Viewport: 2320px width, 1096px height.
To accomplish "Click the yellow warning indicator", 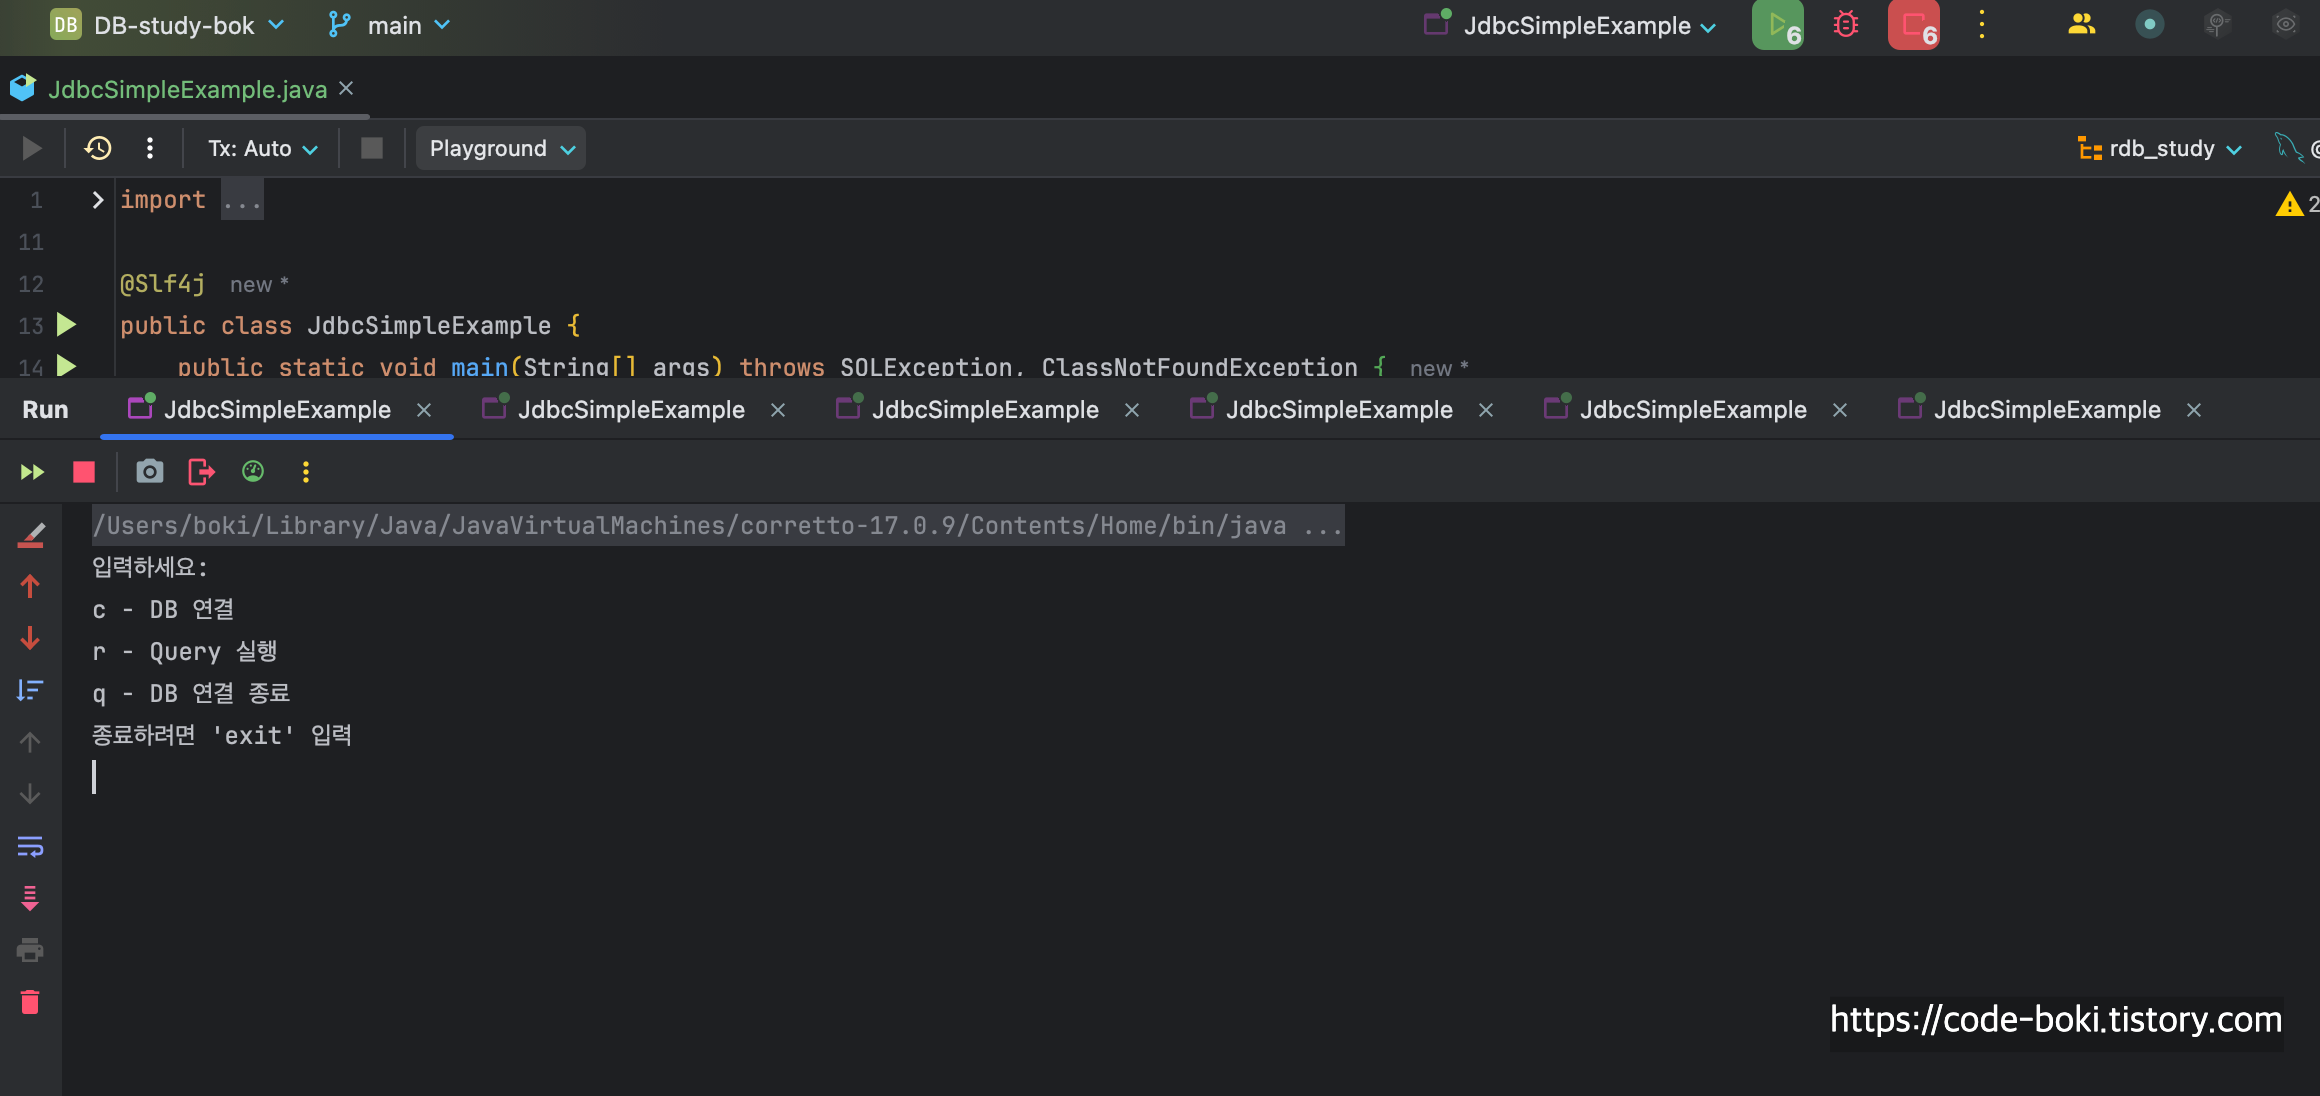I will tap(2289, 205).
